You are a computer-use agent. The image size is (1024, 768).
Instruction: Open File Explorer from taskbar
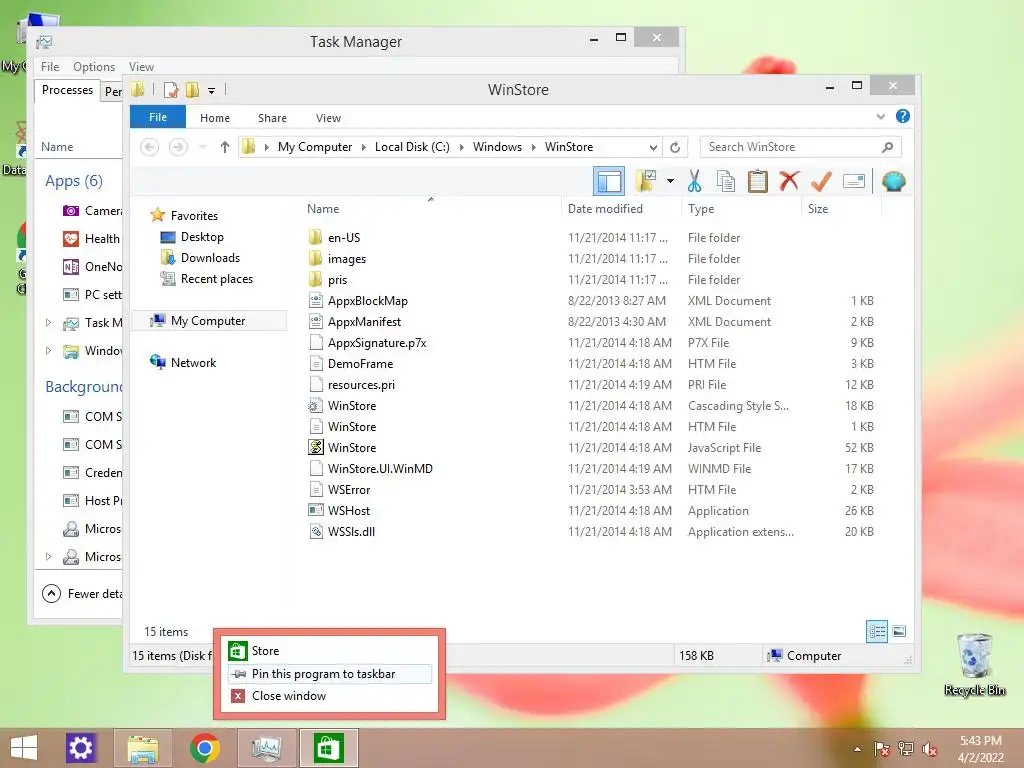[x=142, y=748]
